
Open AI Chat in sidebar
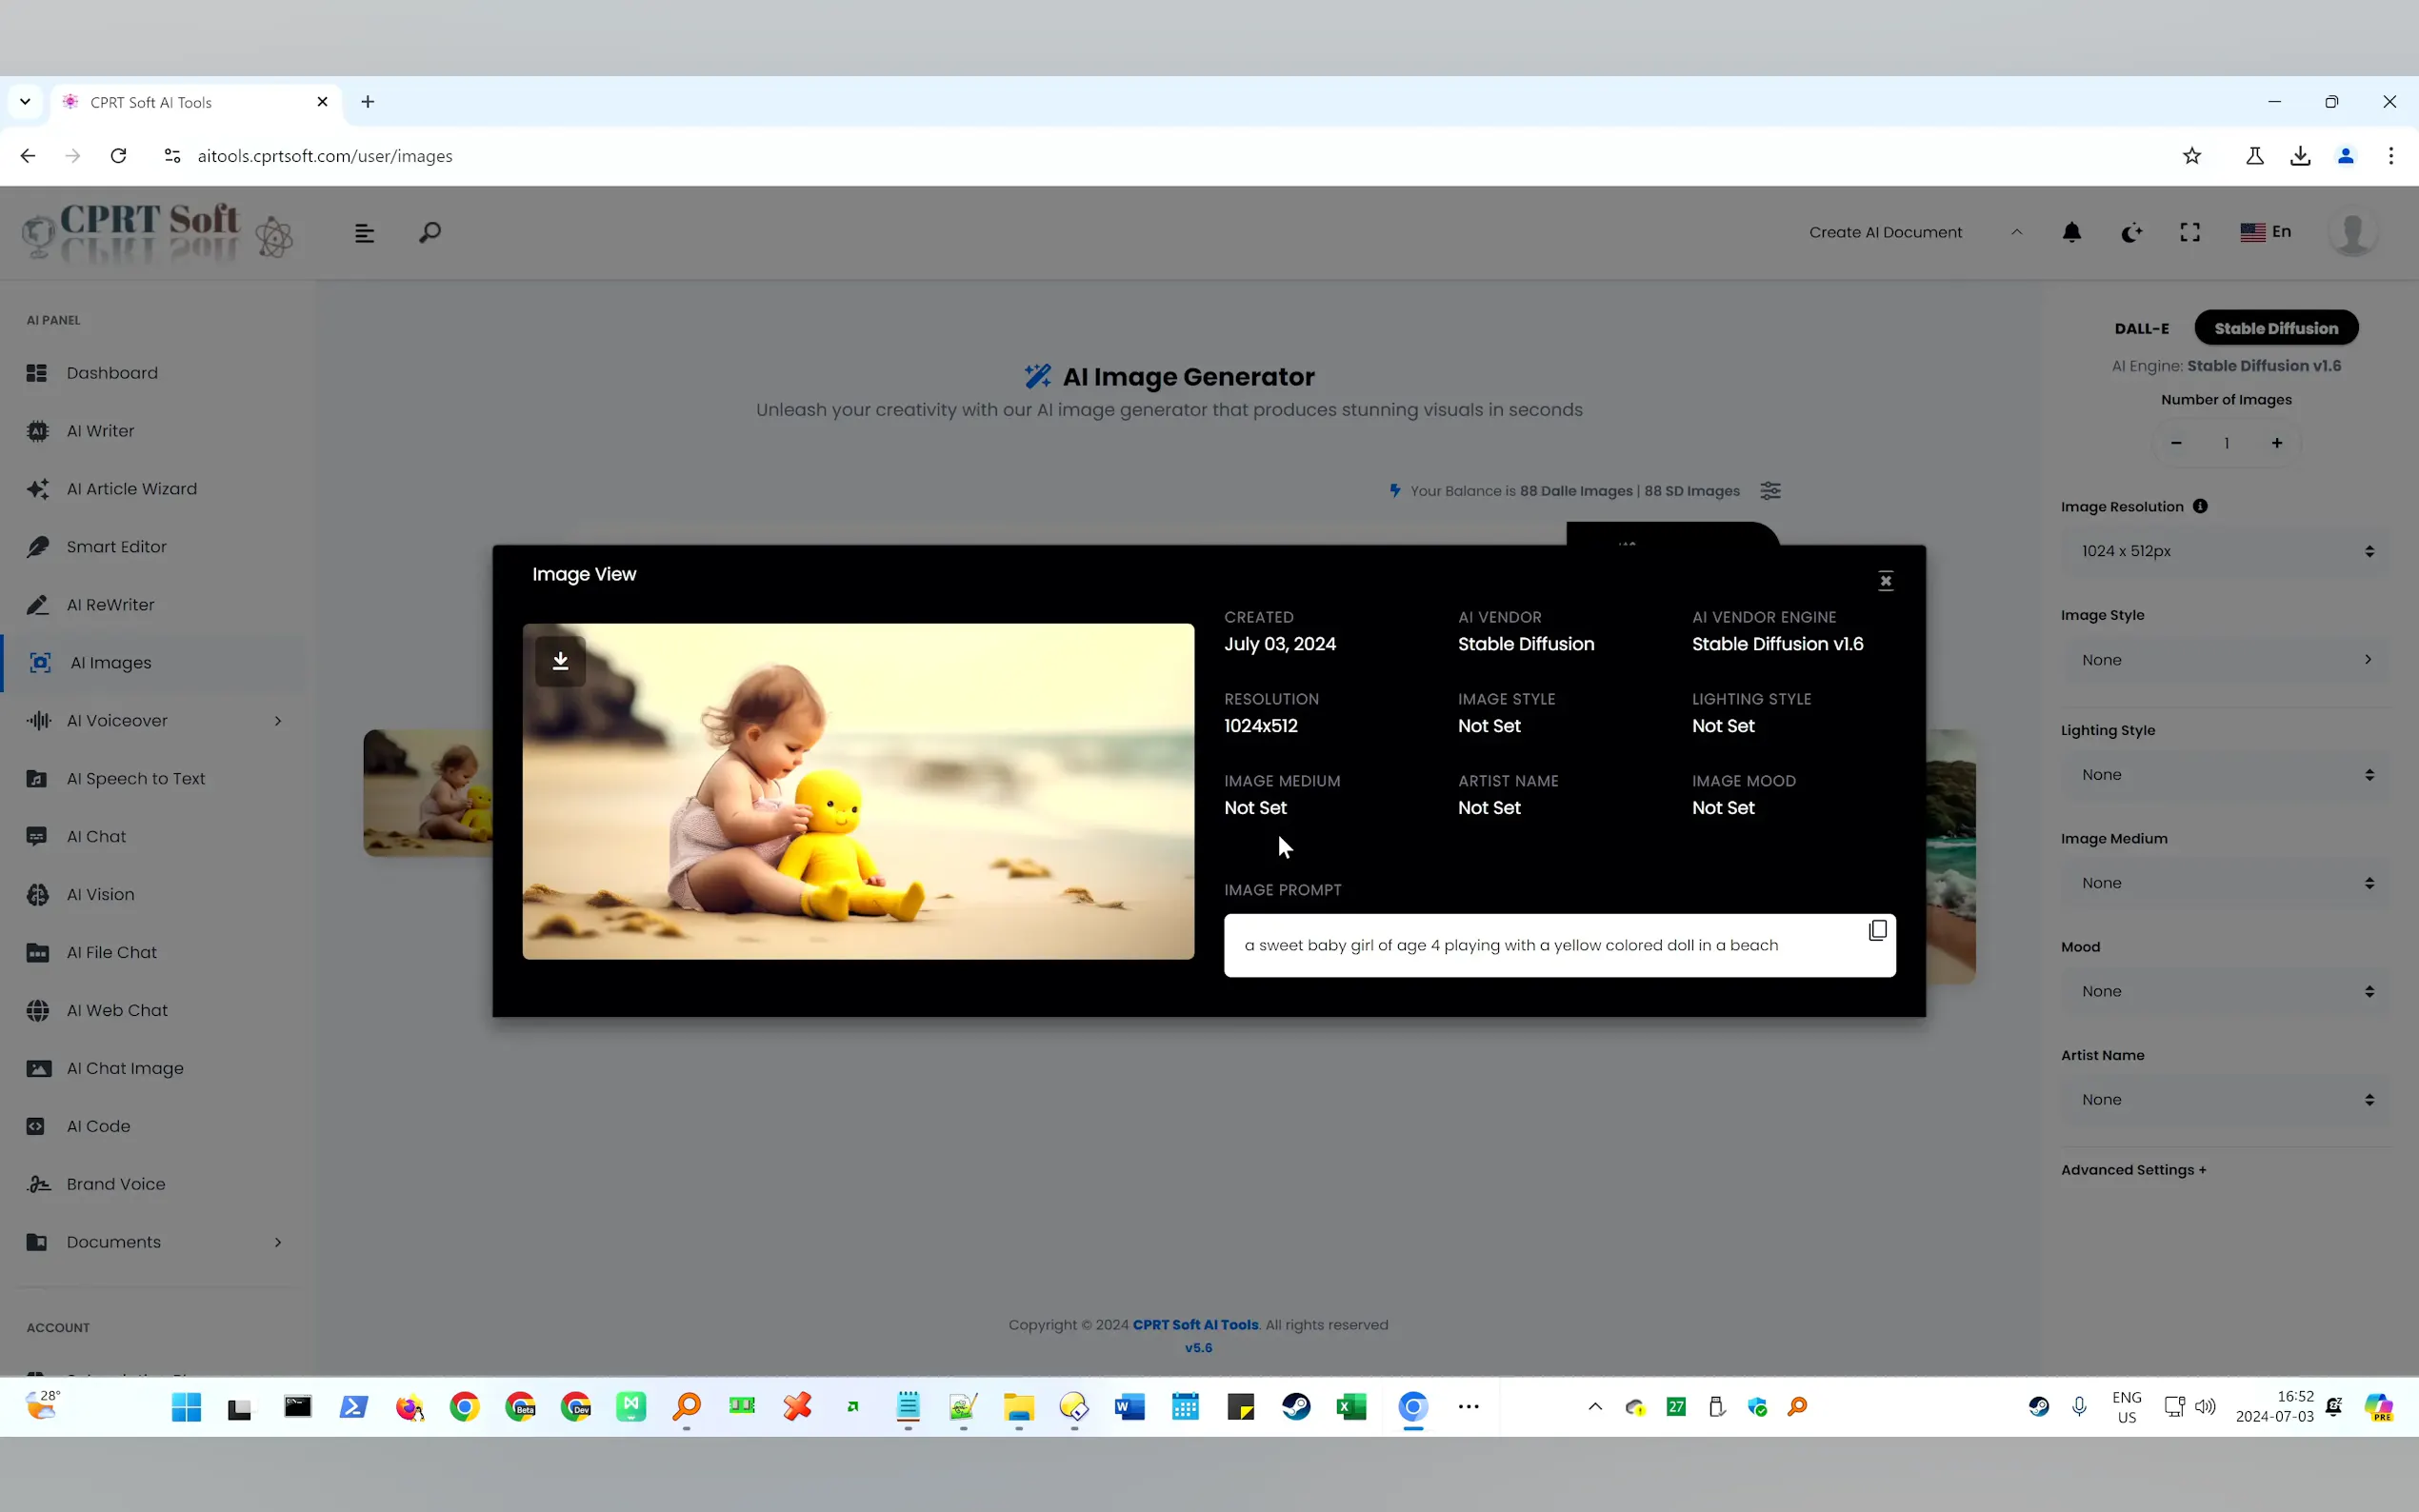coord(96,837)
